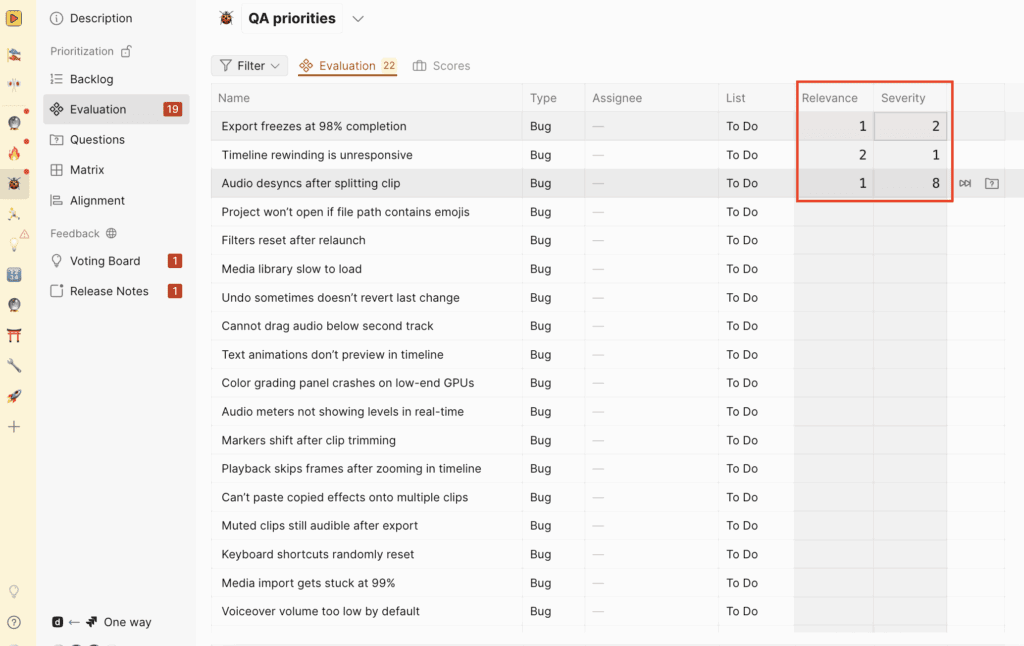Open the Voting Board
The image size is (1024, 646).
coord(105,260)
